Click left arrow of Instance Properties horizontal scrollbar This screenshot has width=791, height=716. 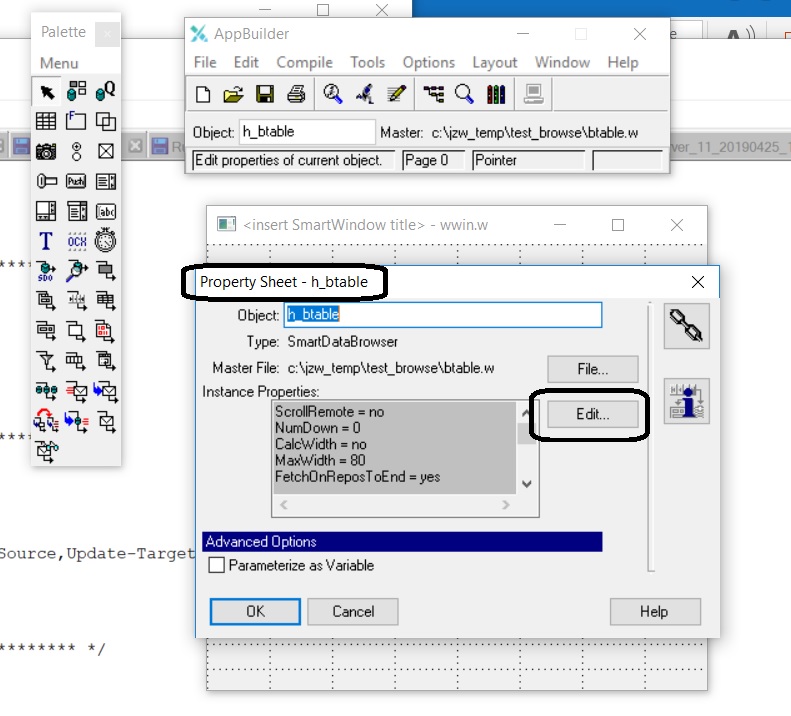[x=284, y=505]
